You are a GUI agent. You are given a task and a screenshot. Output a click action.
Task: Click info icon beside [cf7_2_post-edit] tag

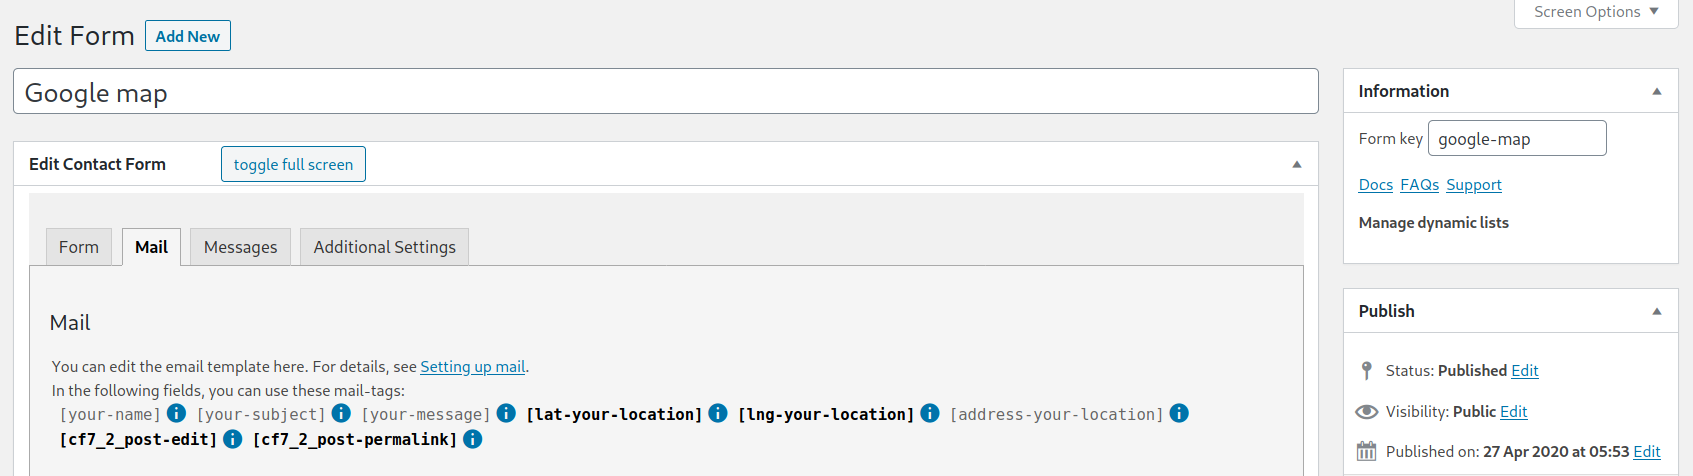pos(232,439)
